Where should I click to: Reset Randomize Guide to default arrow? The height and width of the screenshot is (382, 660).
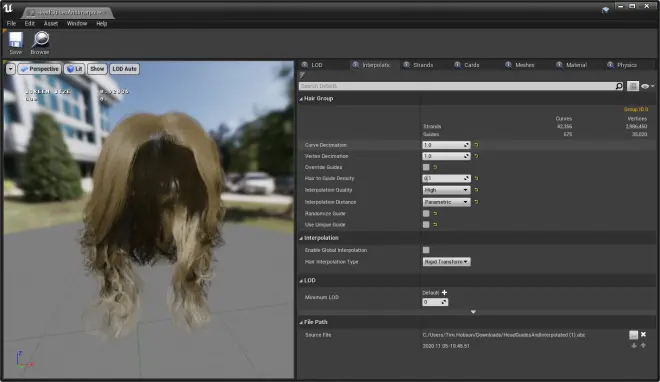pyautogui.click(x=435, y=214)
